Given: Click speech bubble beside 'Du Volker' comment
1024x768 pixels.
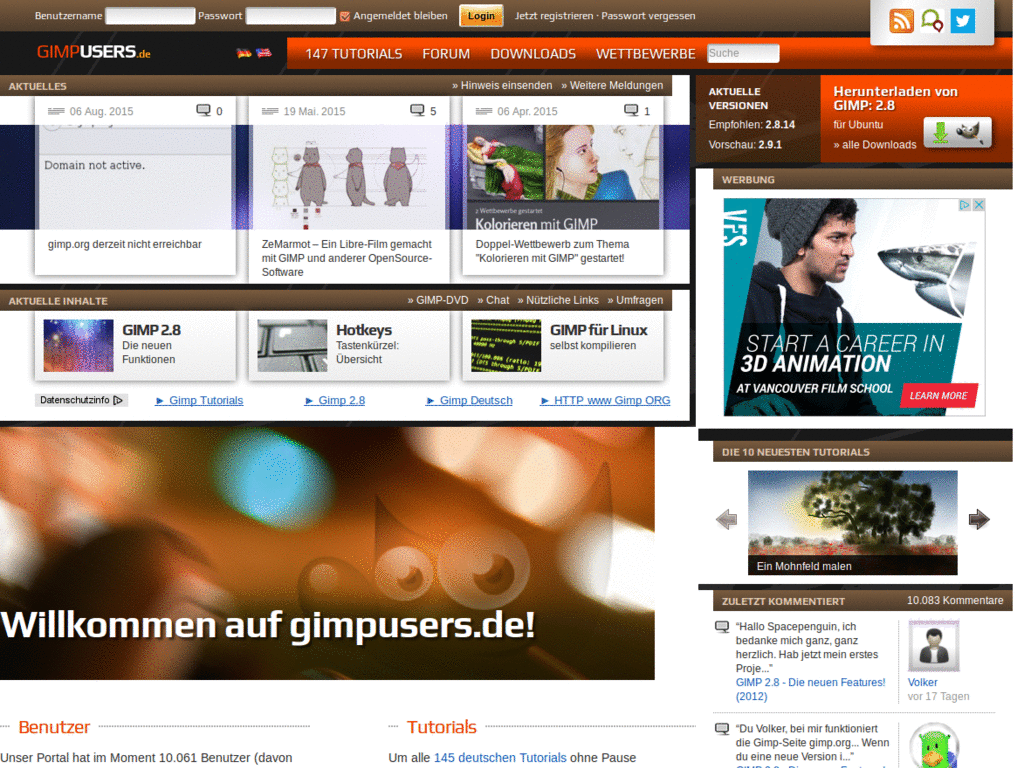Looking at the screenshot, I should (722, 729).
